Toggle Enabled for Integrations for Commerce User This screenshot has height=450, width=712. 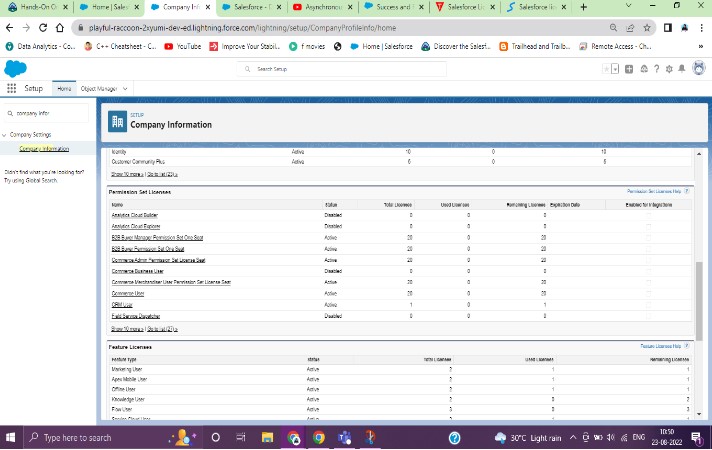[648, 293]
